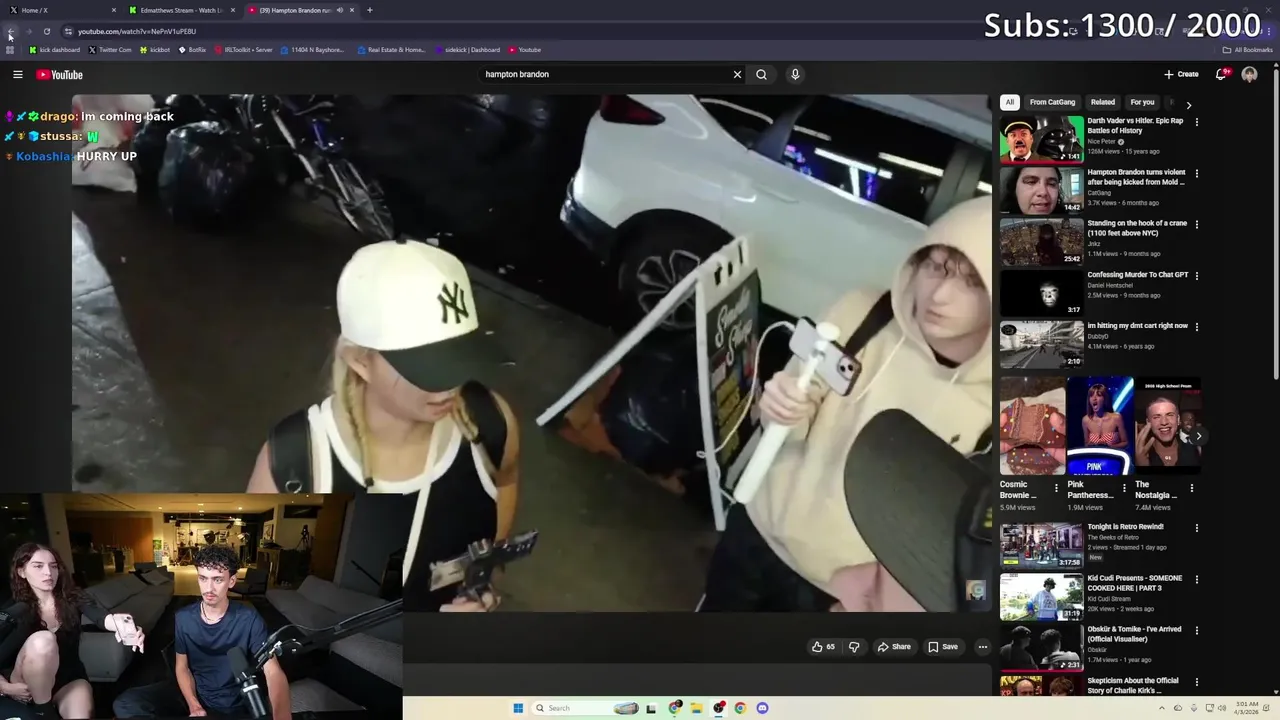Open the Pink Pantheress short thumbnail

[1100, 425]
